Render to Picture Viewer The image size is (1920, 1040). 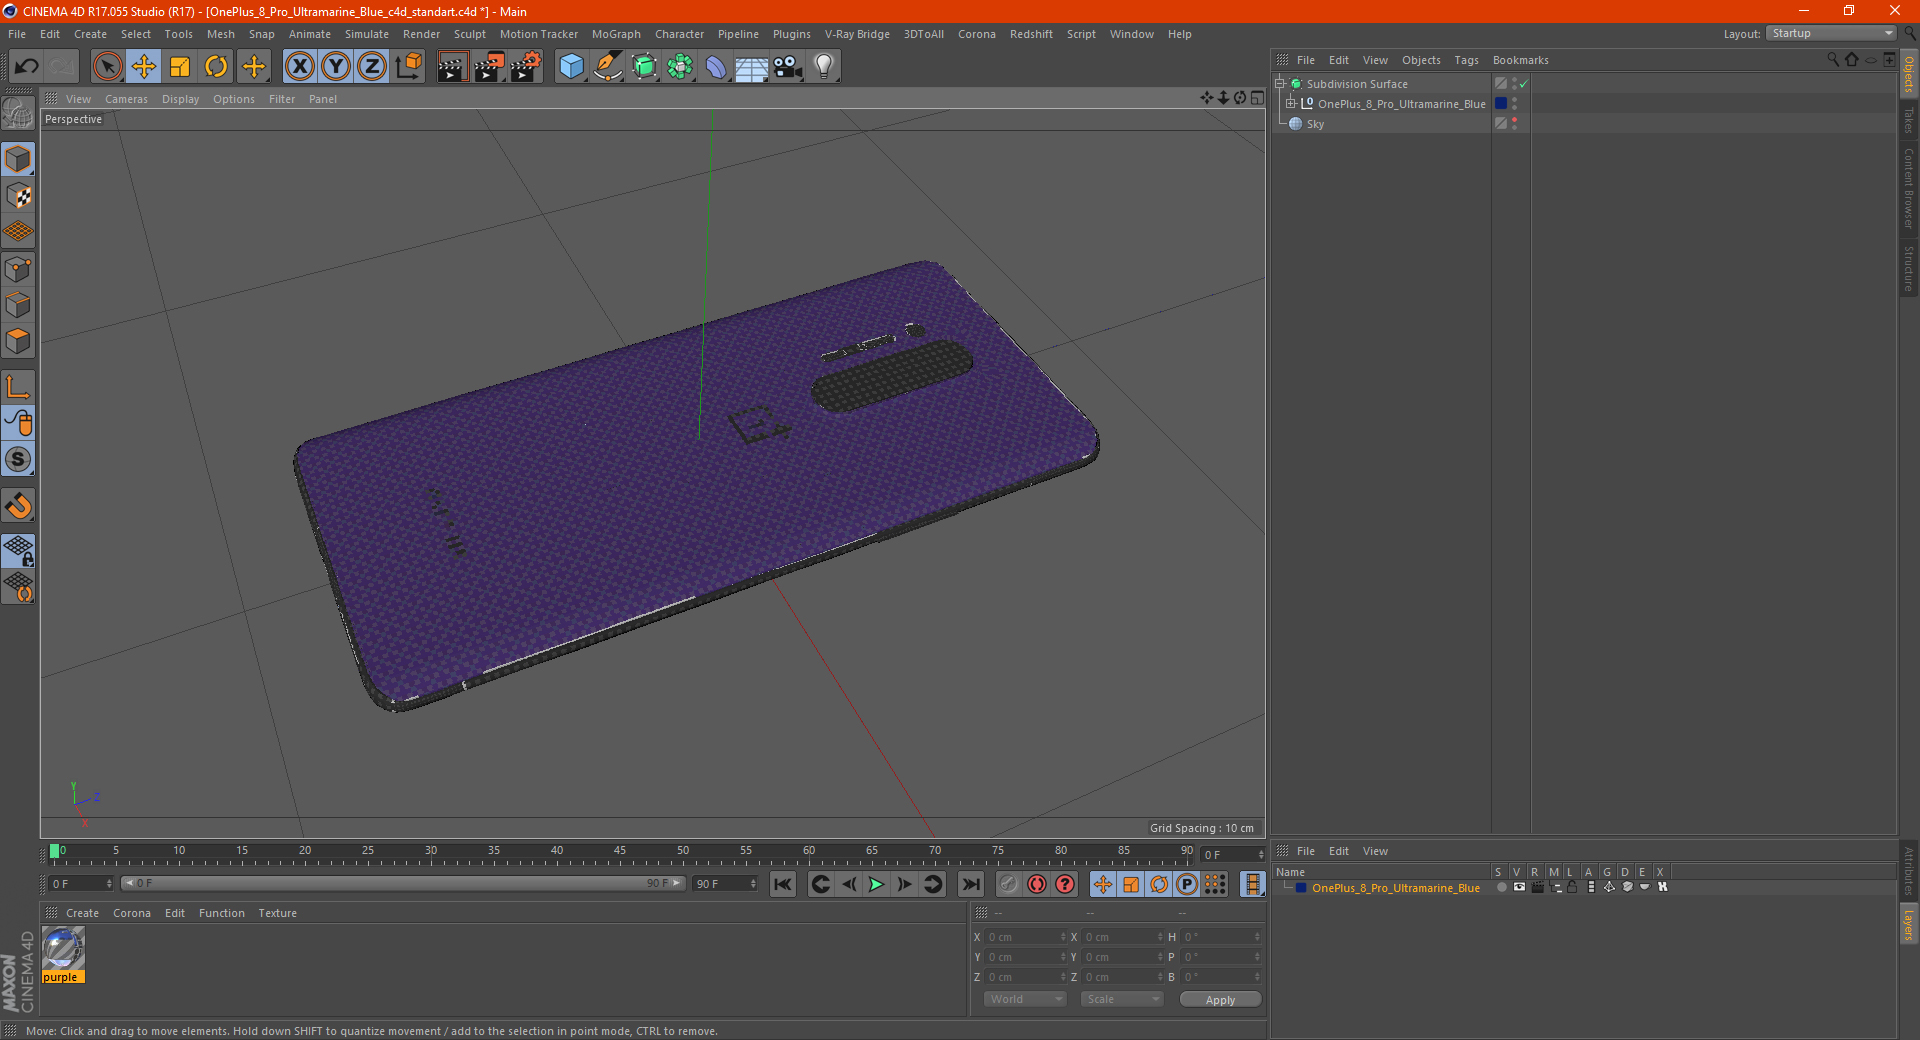coord(489,67)
